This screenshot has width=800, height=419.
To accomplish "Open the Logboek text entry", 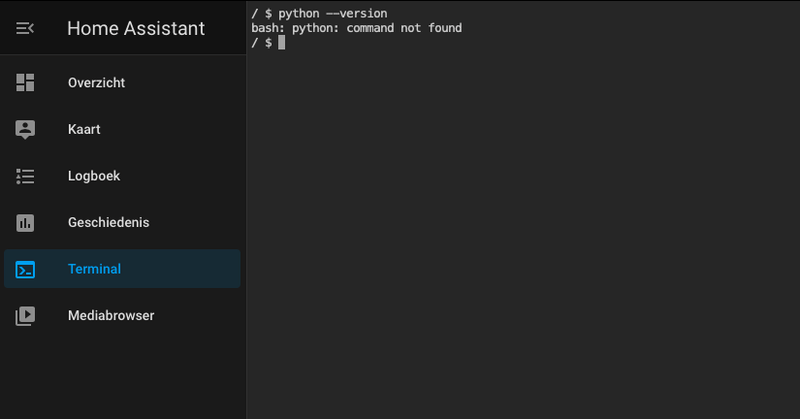I will coord(94,176).
